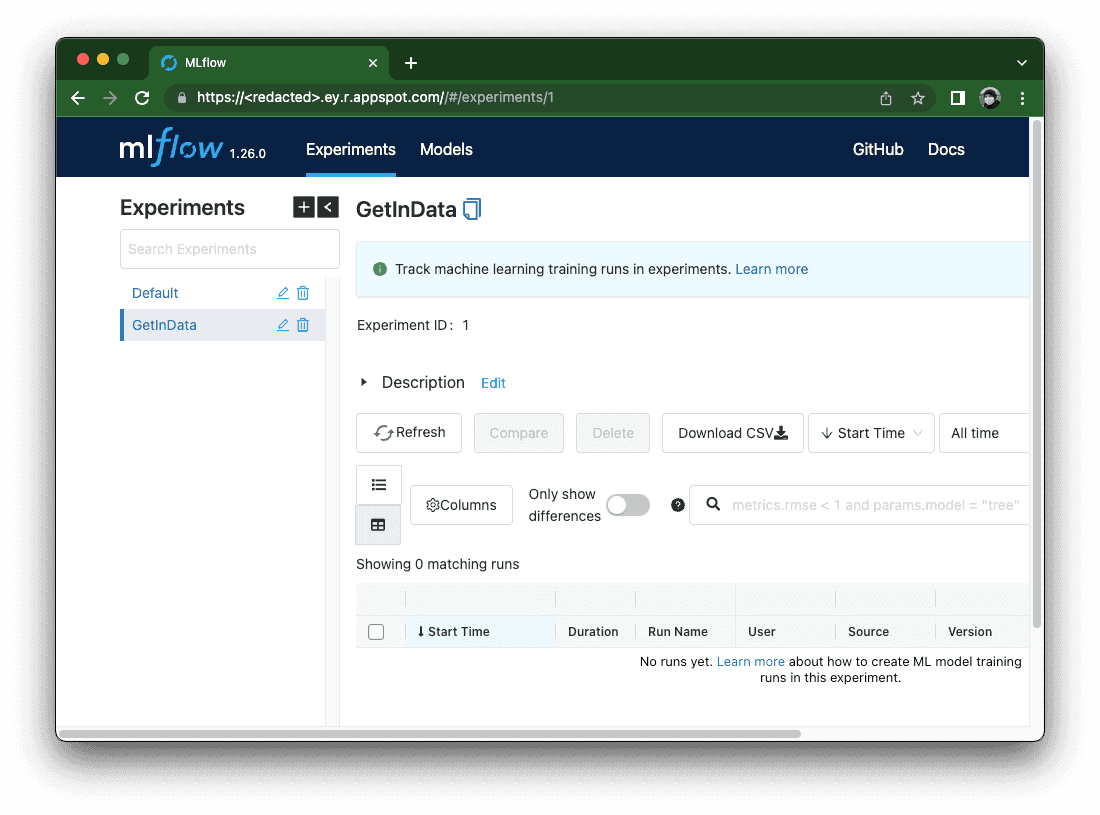Create a new experiment with the plus icon
This screenshot has height=815, width=1100.
[x=304, y=208]
